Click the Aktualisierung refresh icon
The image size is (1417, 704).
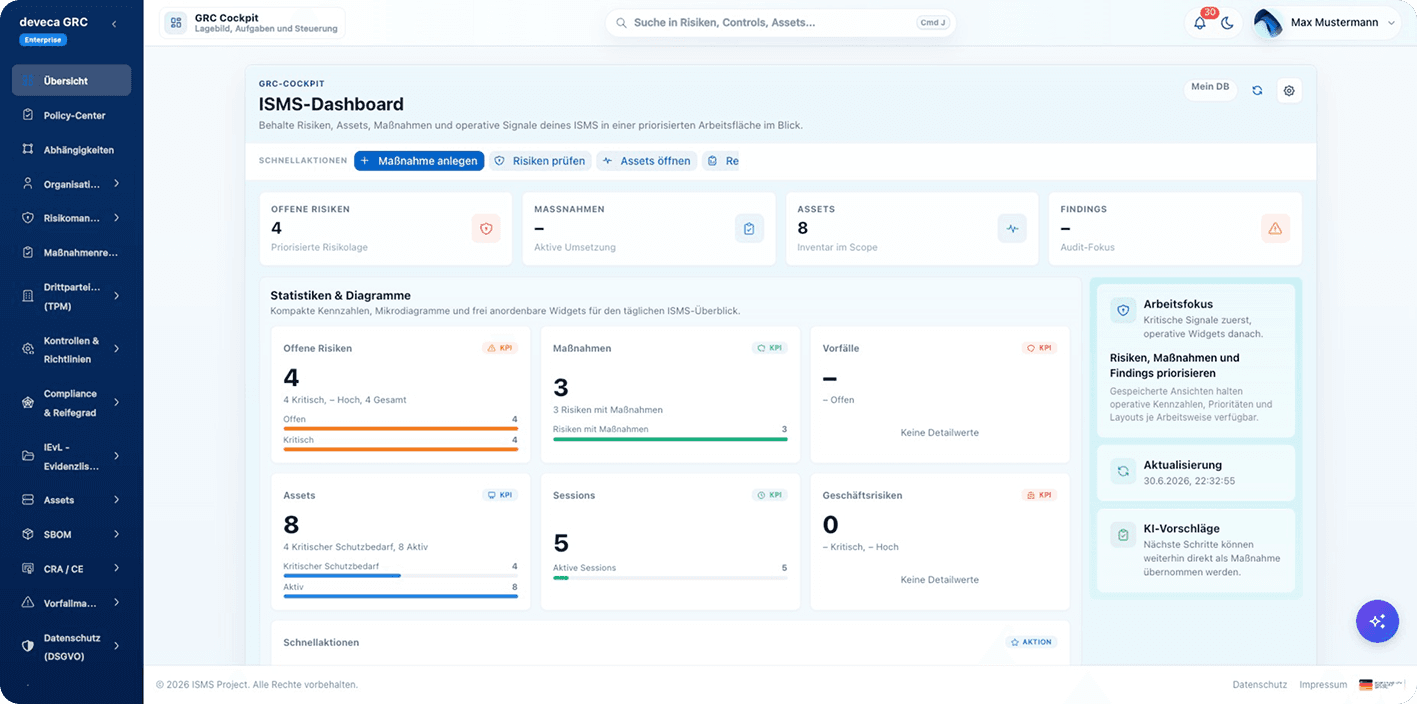tap(1123, 471)
